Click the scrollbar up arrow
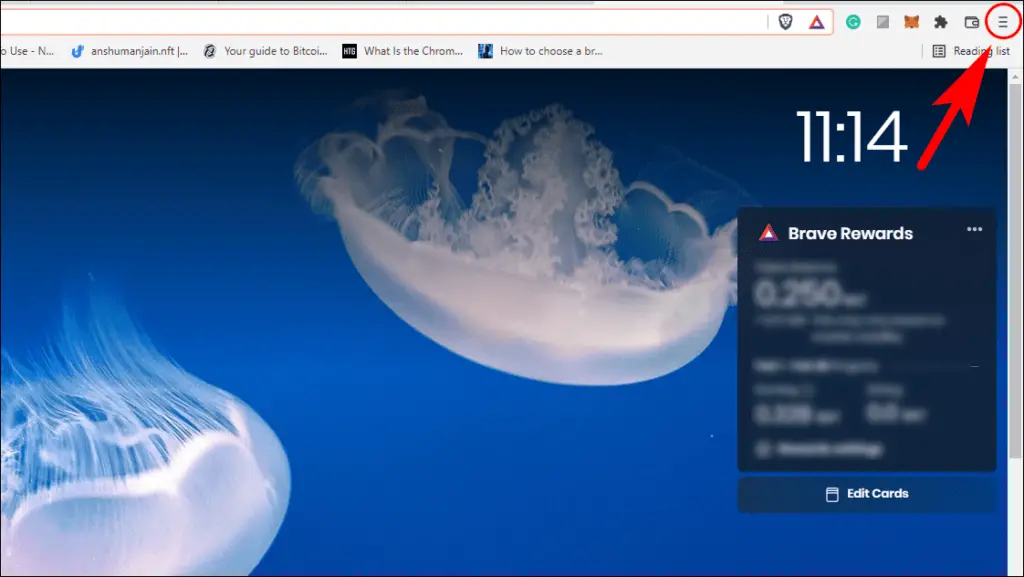Image resolution: width=1024 pixels, height=577 pixels. point(1016,76)
